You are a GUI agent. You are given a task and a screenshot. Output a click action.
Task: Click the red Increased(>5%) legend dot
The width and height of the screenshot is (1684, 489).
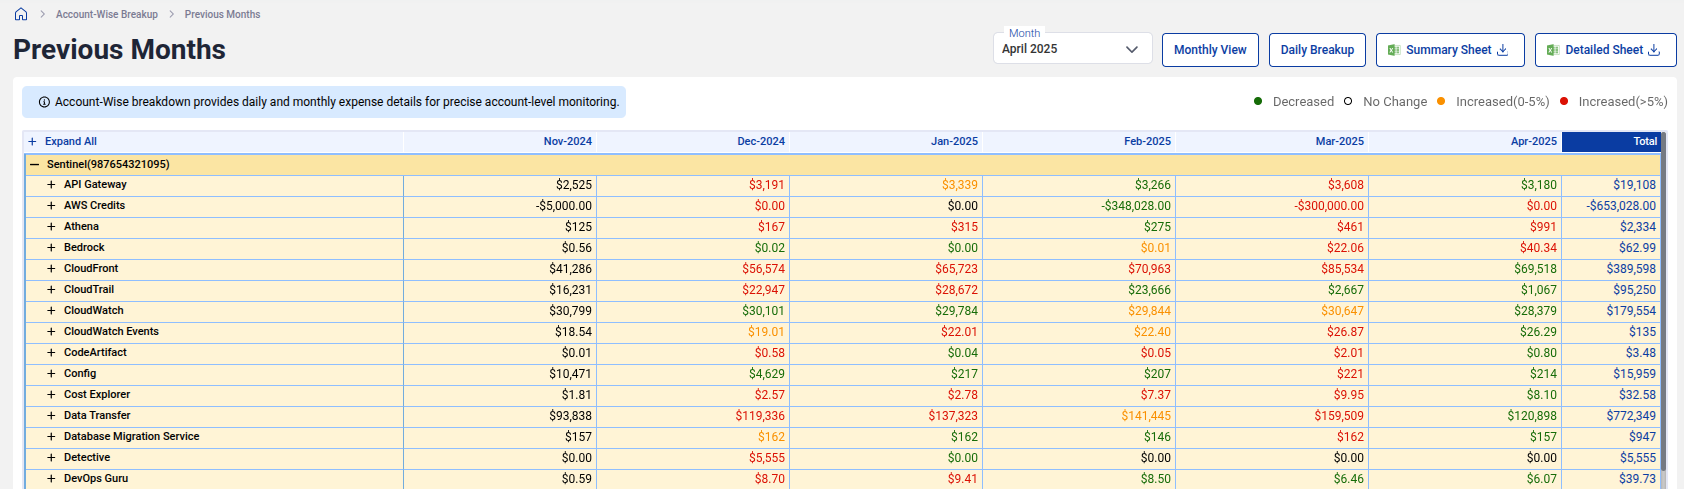click(x=1564, y=101)
